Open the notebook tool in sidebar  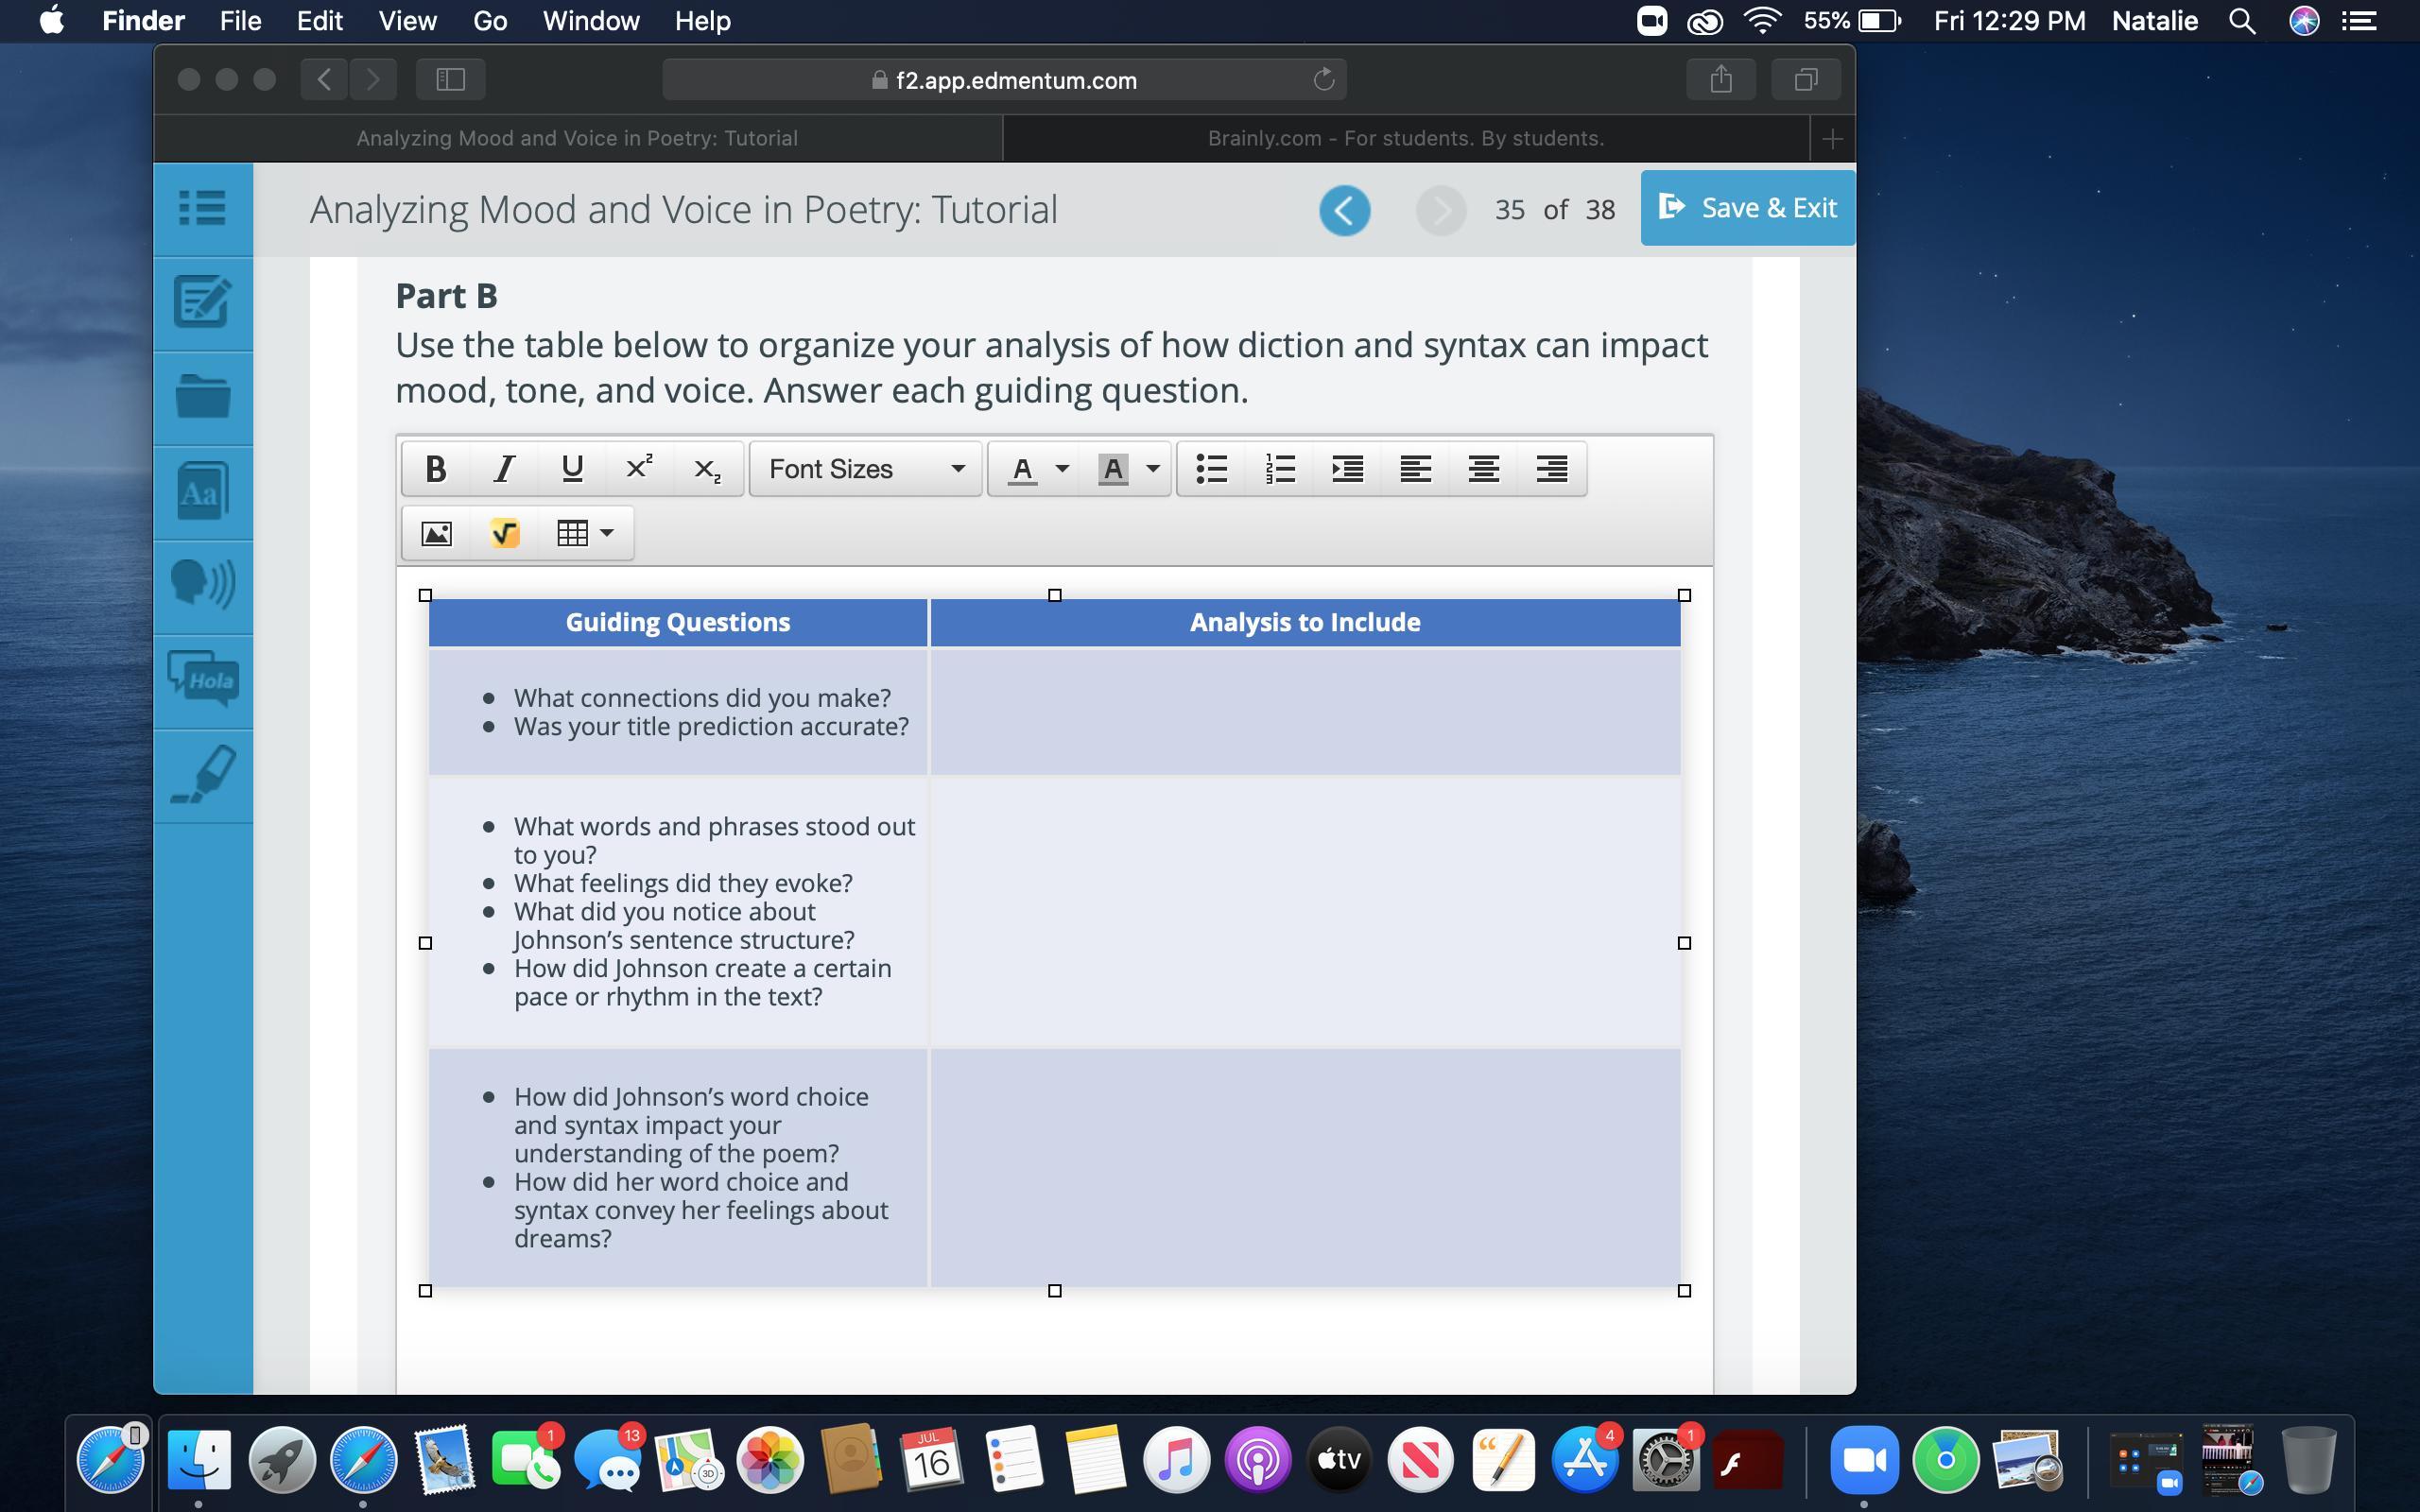(x=202, y=302)
